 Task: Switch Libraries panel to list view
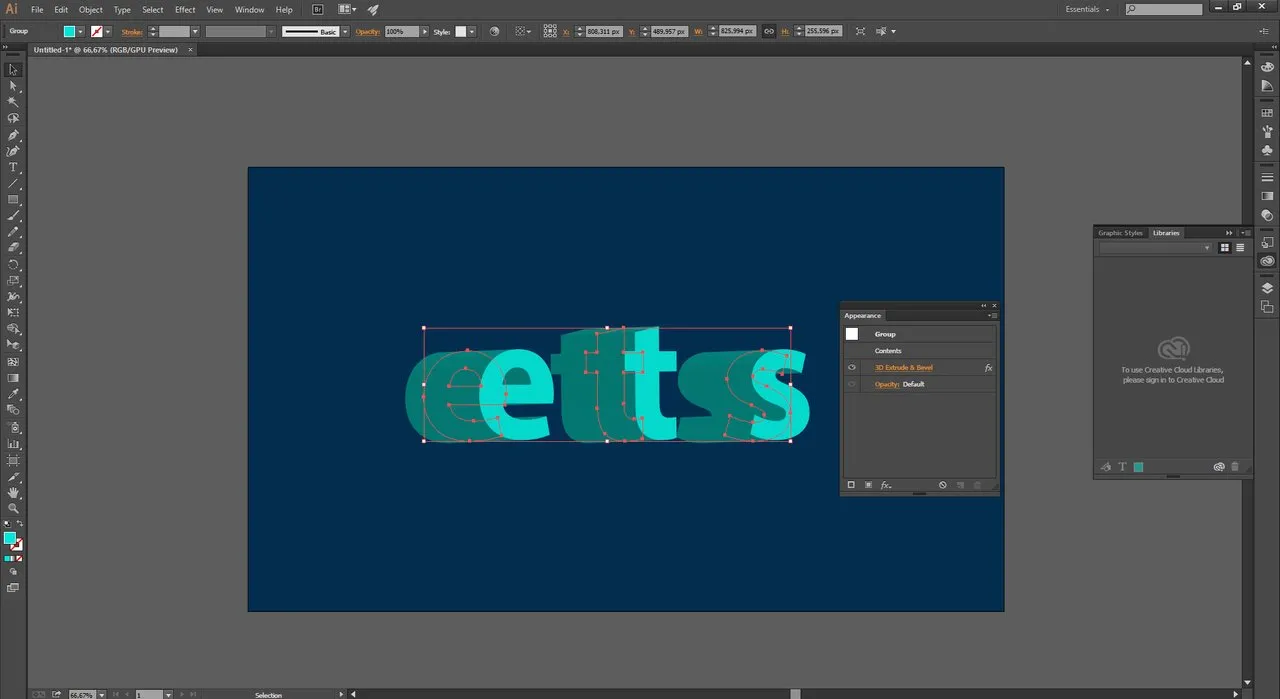coord(1240,248)
